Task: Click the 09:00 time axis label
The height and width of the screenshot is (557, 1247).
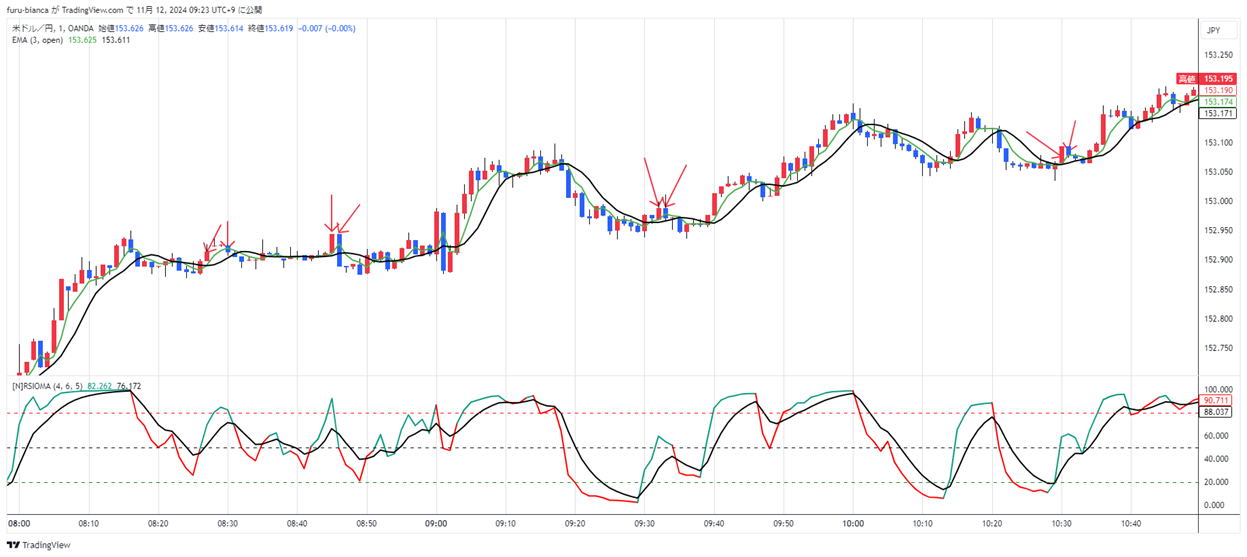Action: coord(436,523)
